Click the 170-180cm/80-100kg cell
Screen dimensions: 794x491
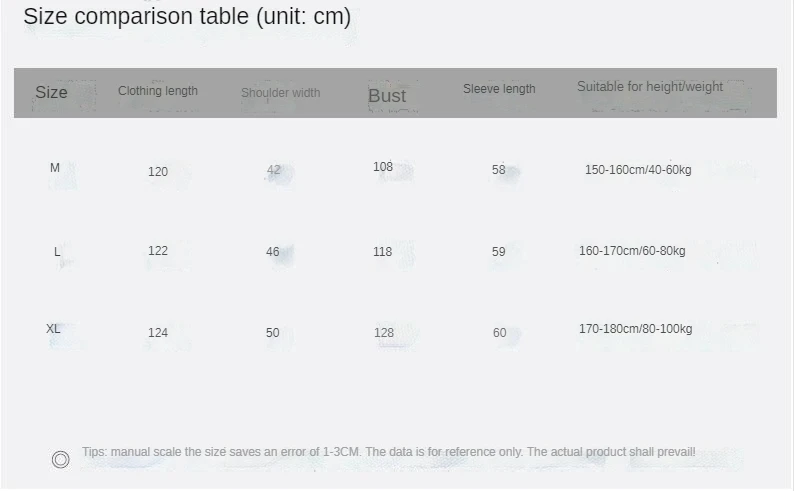pyautogui.click(x=635, y=329)
